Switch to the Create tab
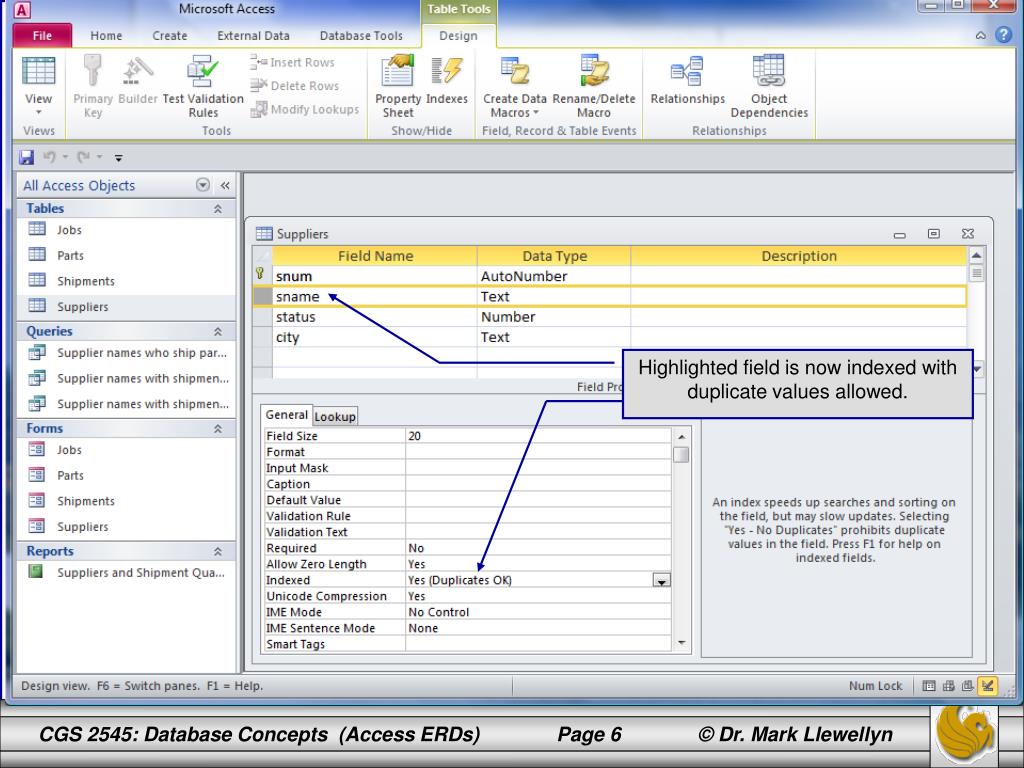Screen dimensions: 1024x768 click(170, 36)
